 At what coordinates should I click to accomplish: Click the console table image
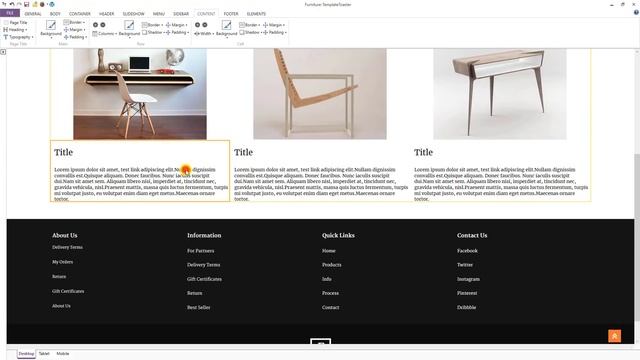500,94
